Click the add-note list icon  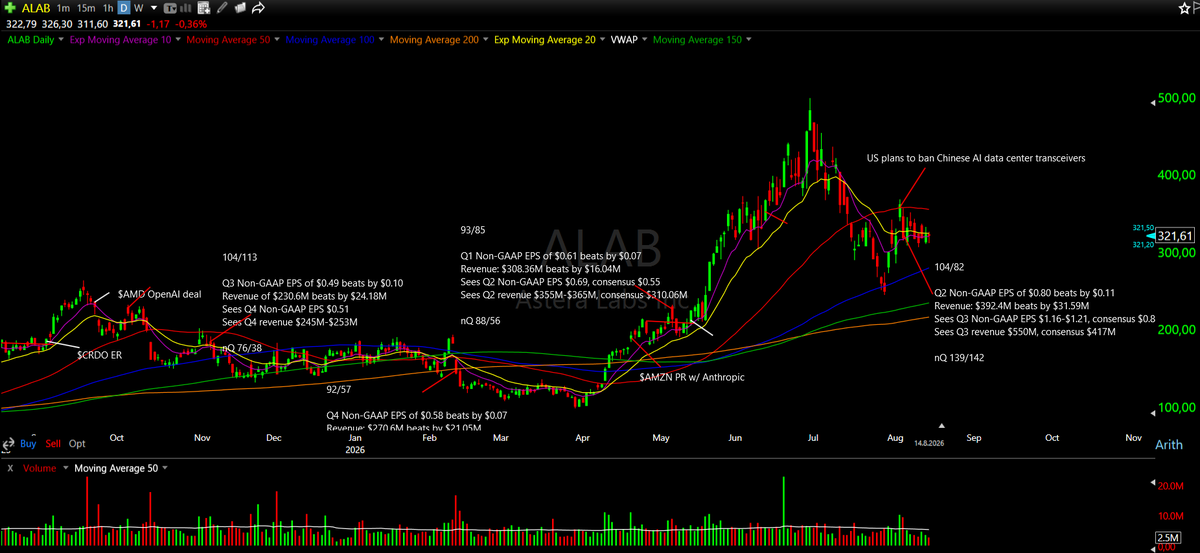click(x=203, y=8)
